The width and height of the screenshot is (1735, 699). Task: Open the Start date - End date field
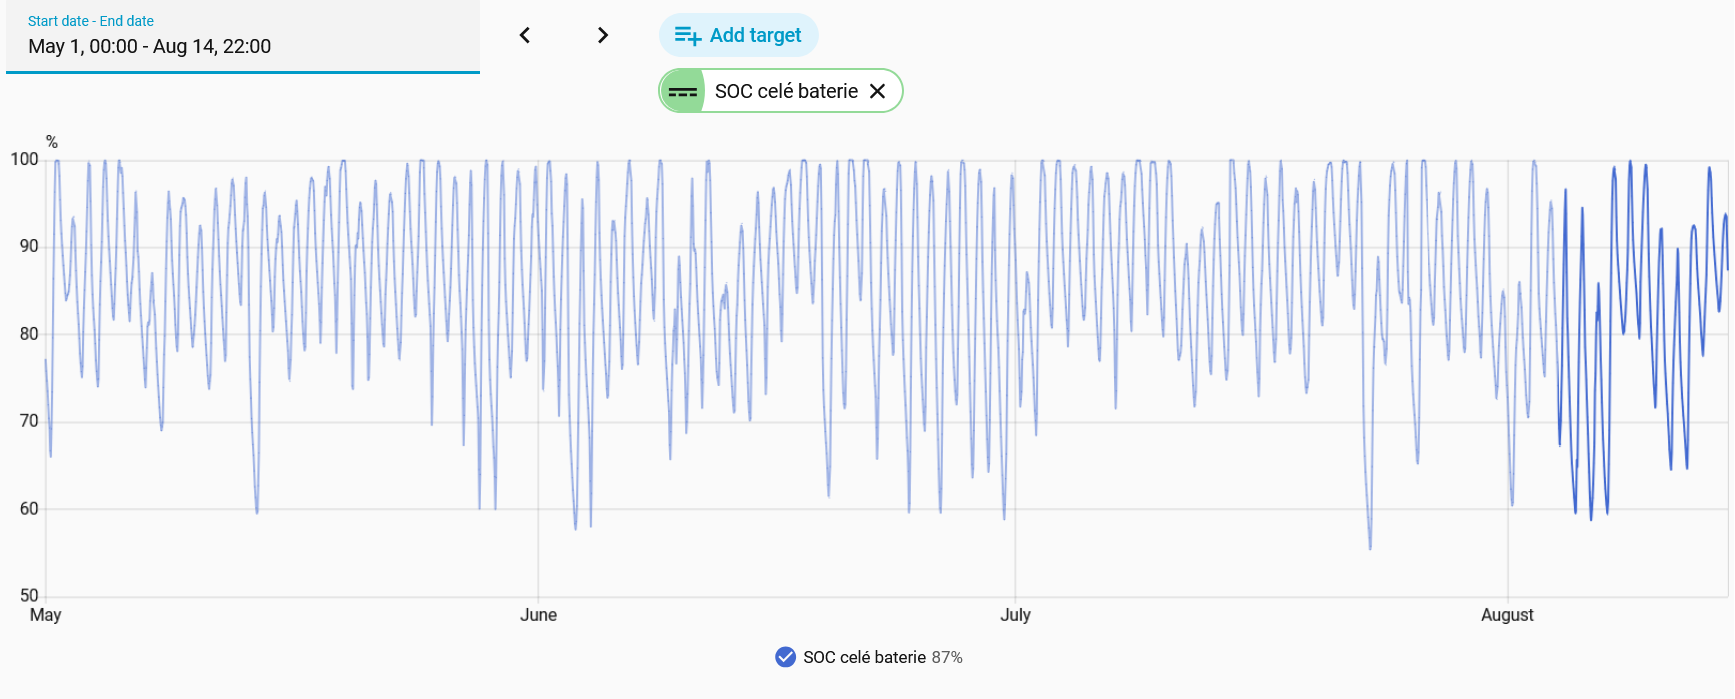243,37
